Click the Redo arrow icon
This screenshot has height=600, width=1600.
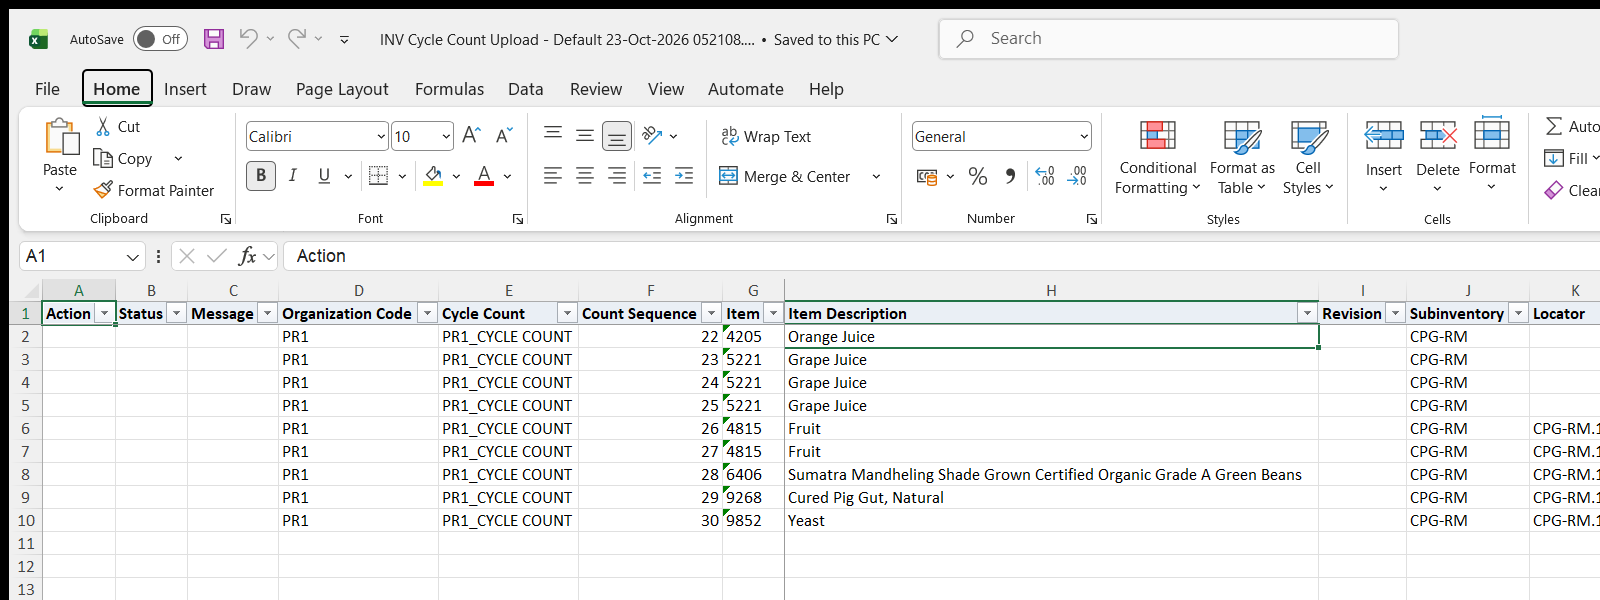[296, 39]
